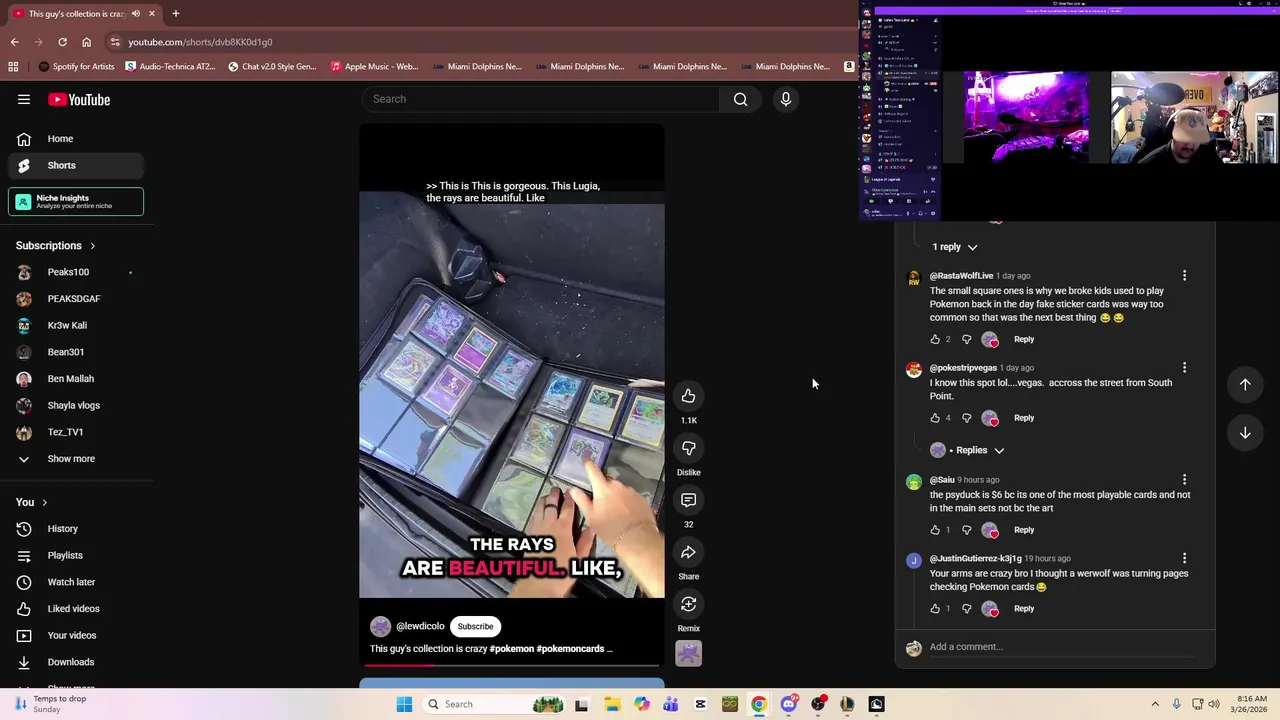Image resolution: width=1280 pixels, height=720 pixels.
Task: Open the Chrome apps grid in the bookmarks bar
Action: (13, 67)
